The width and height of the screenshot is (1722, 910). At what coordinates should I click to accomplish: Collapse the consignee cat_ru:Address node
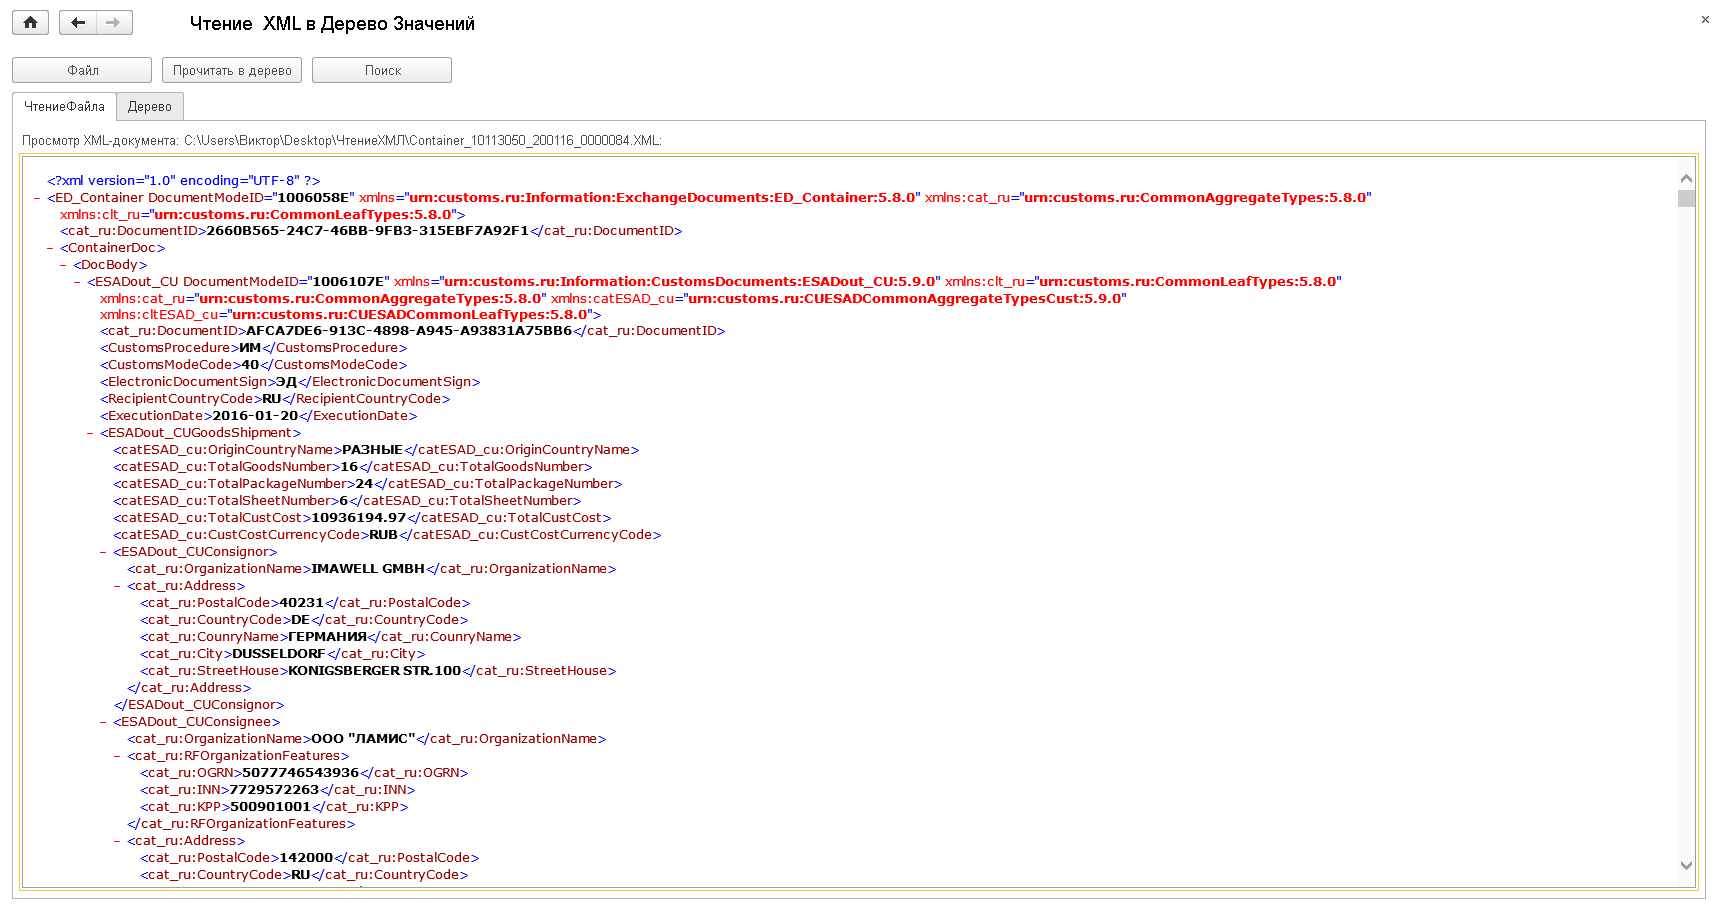click(117, 841)
